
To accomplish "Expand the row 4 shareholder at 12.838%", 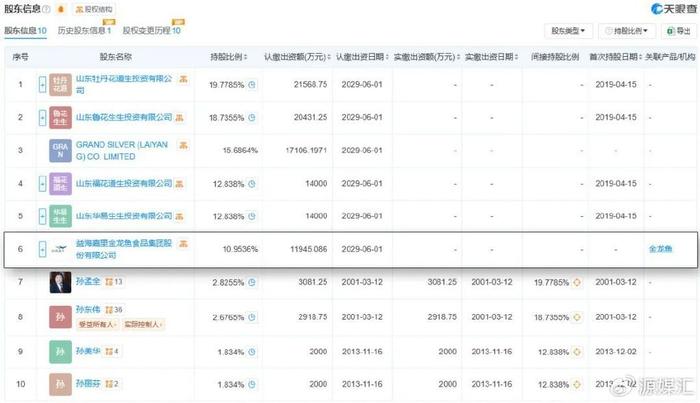I will (42, 183).
